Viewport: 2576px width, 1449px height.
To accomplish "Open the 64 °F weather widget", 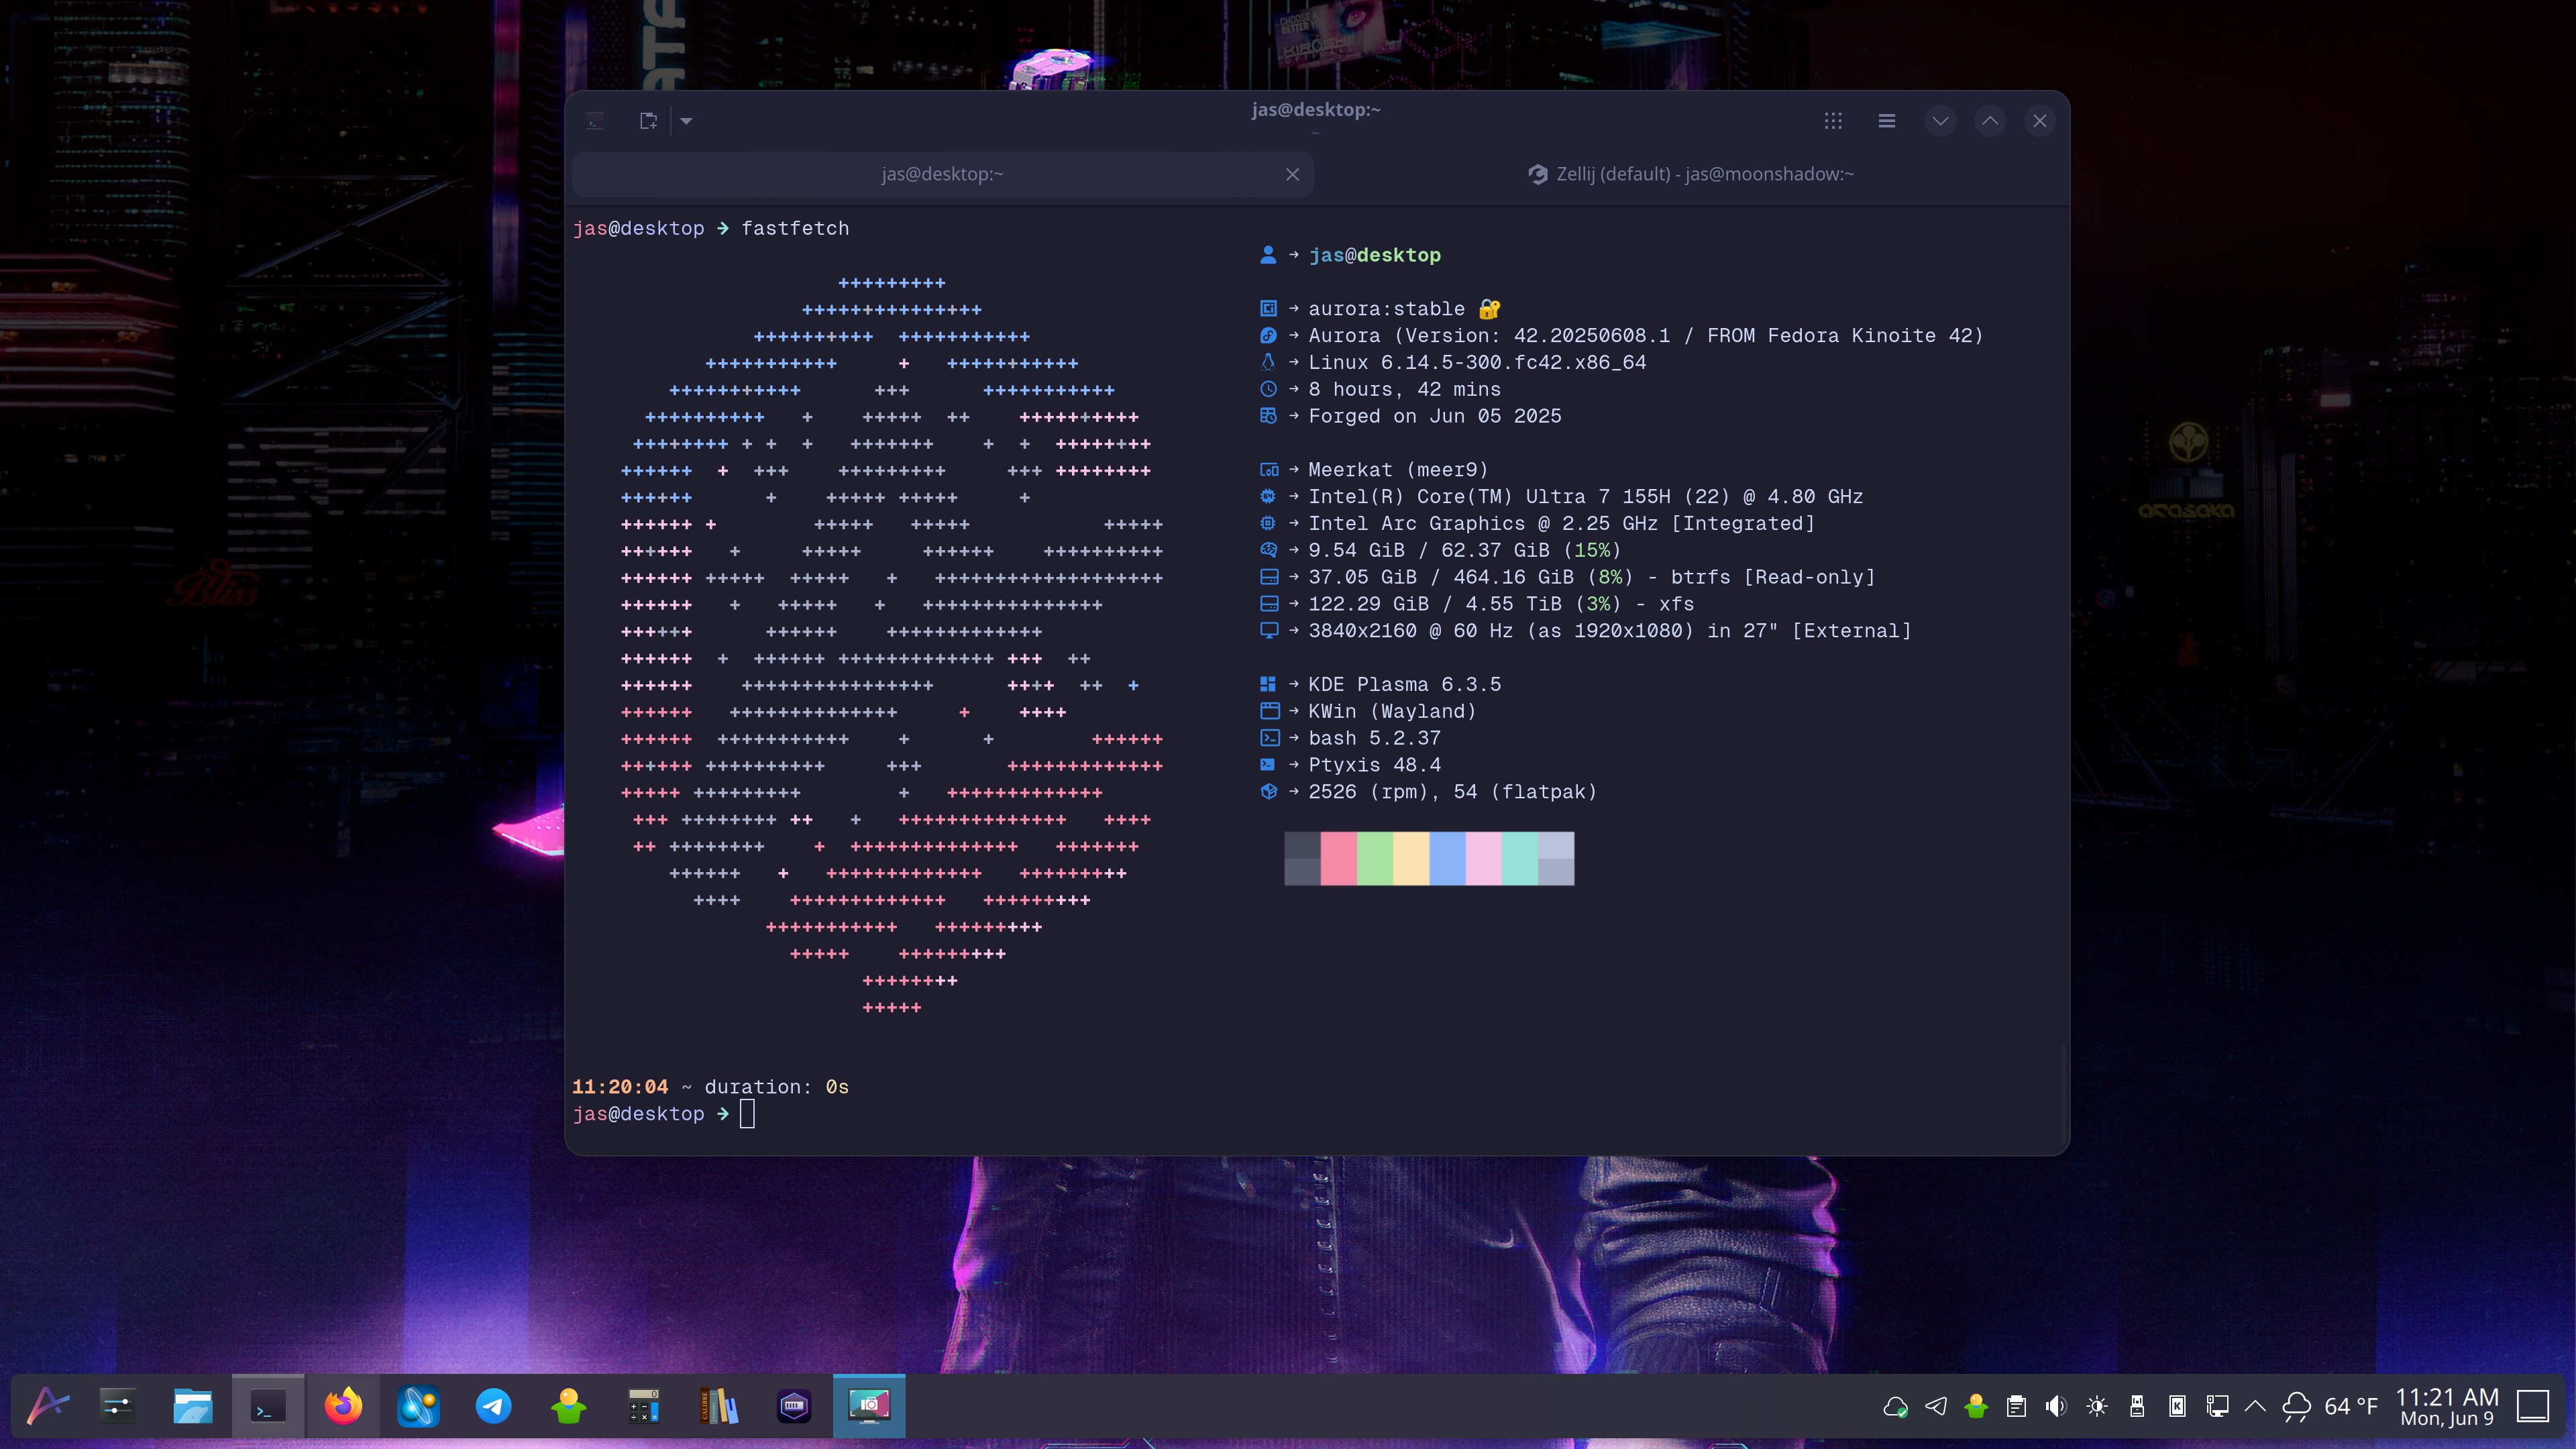I will (2331, 1407).
